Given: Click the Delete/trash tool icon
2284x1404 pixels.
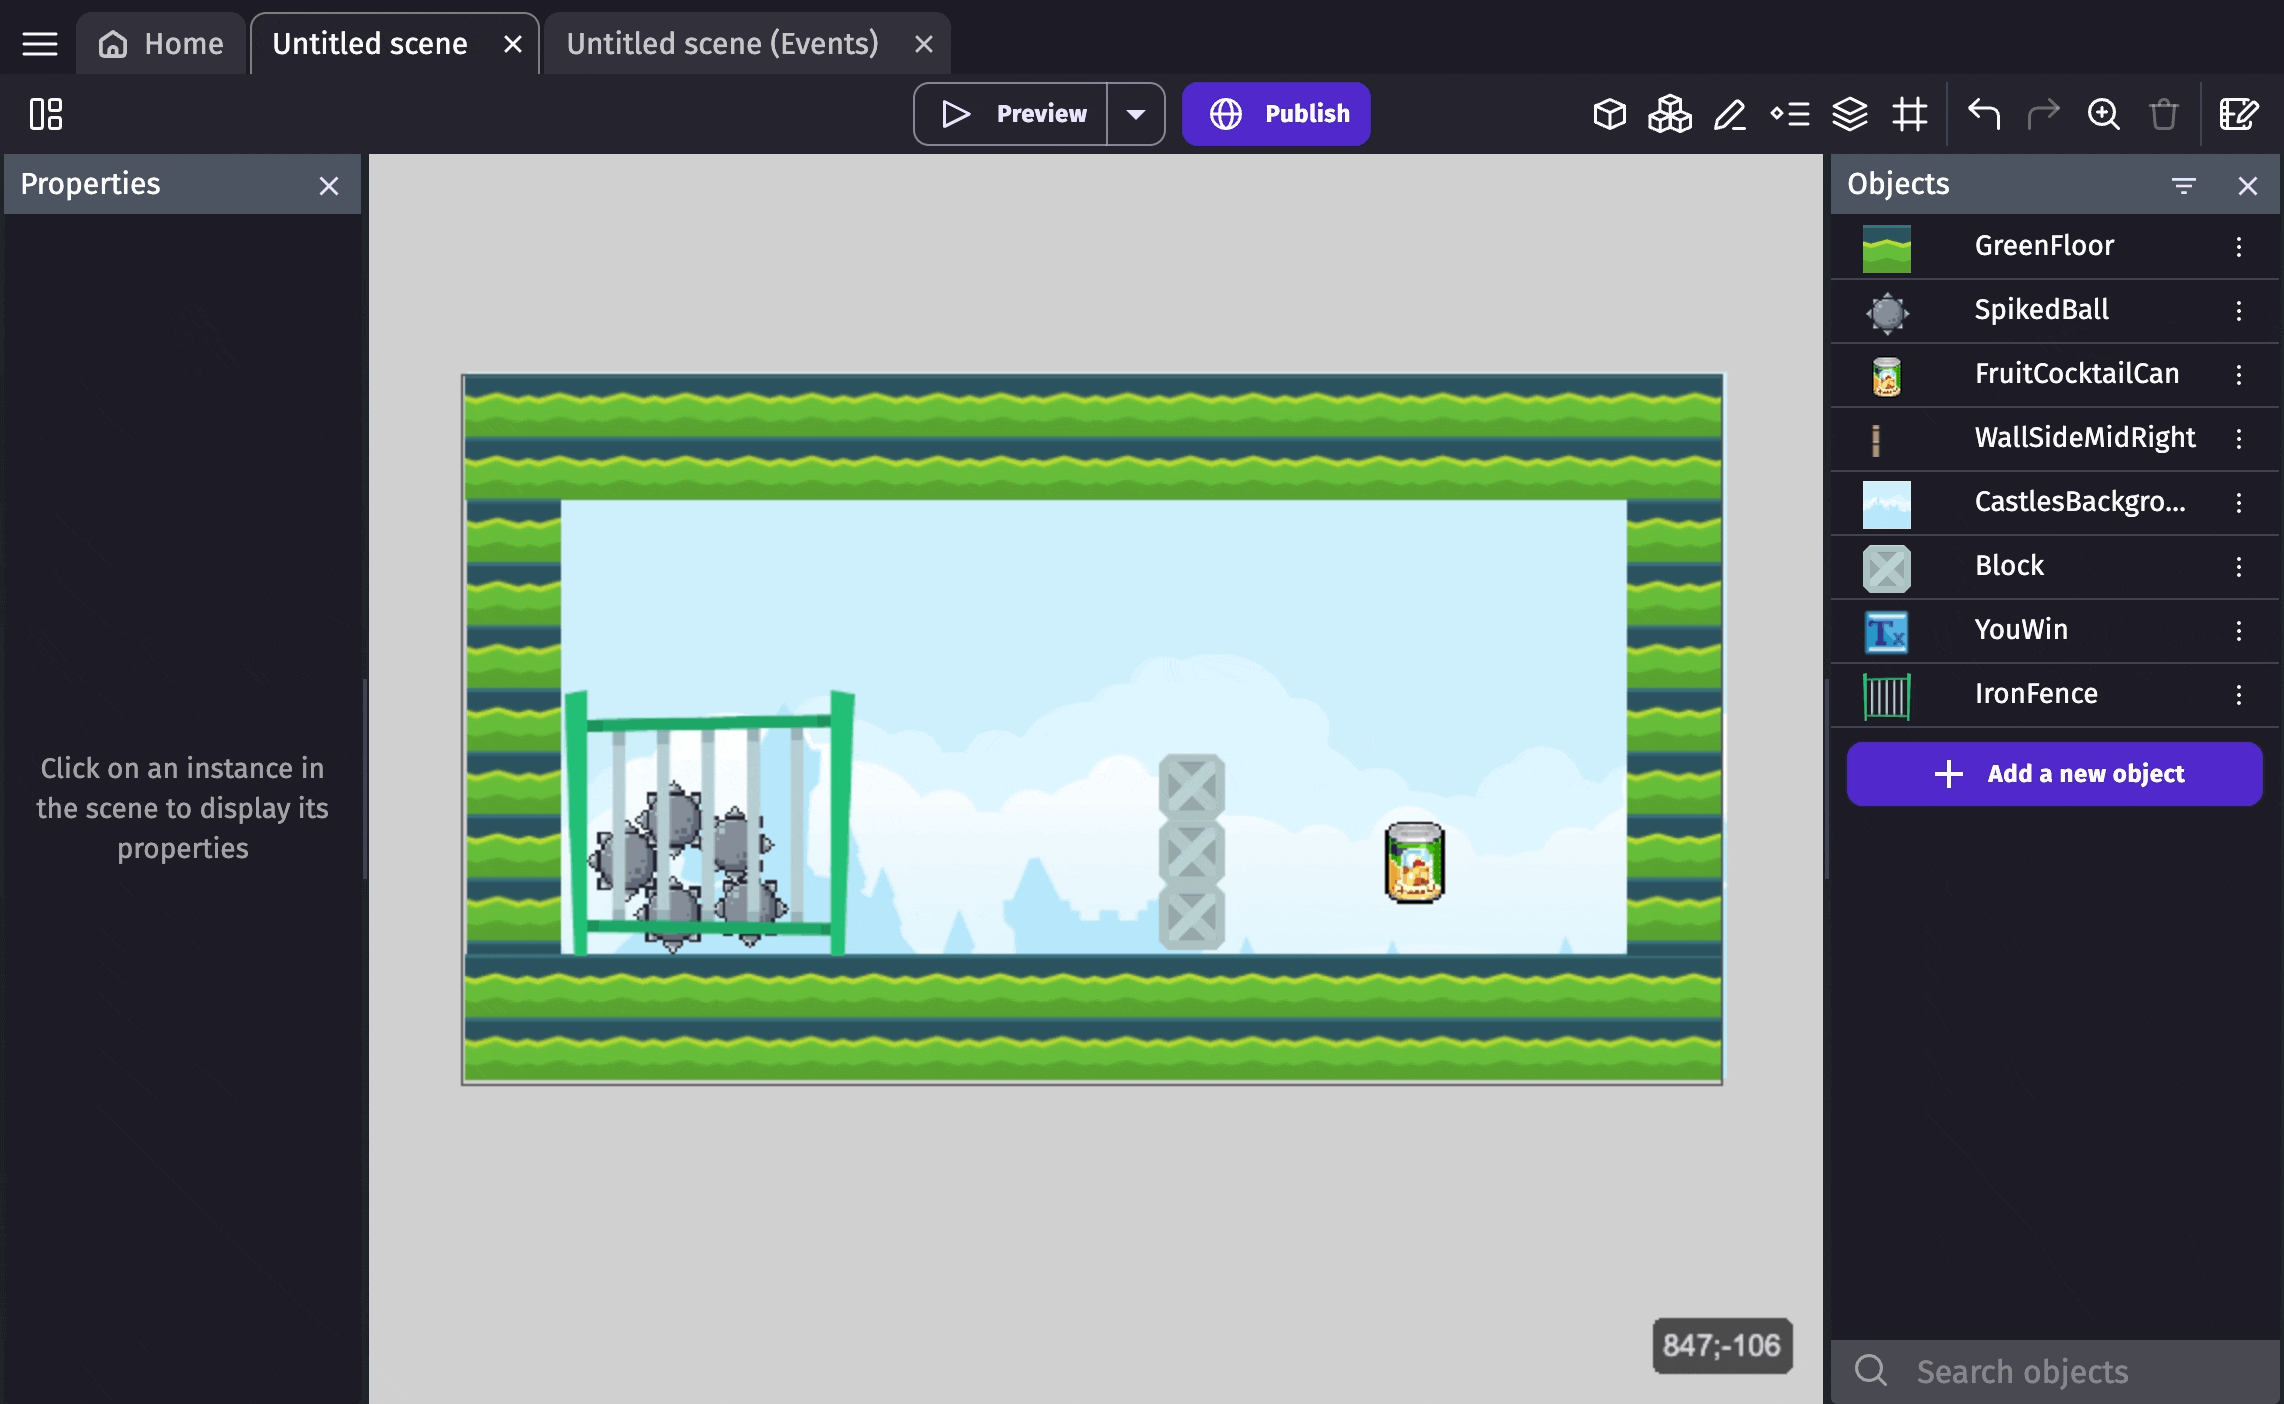Looking at the screenshot, I should tap(2163, 113).
